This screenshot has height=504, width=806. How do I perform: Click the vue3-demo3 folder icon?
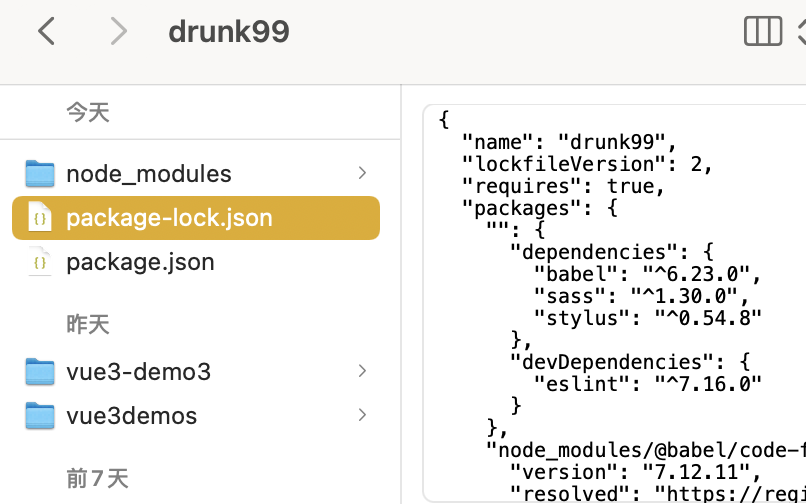point(40,372)
